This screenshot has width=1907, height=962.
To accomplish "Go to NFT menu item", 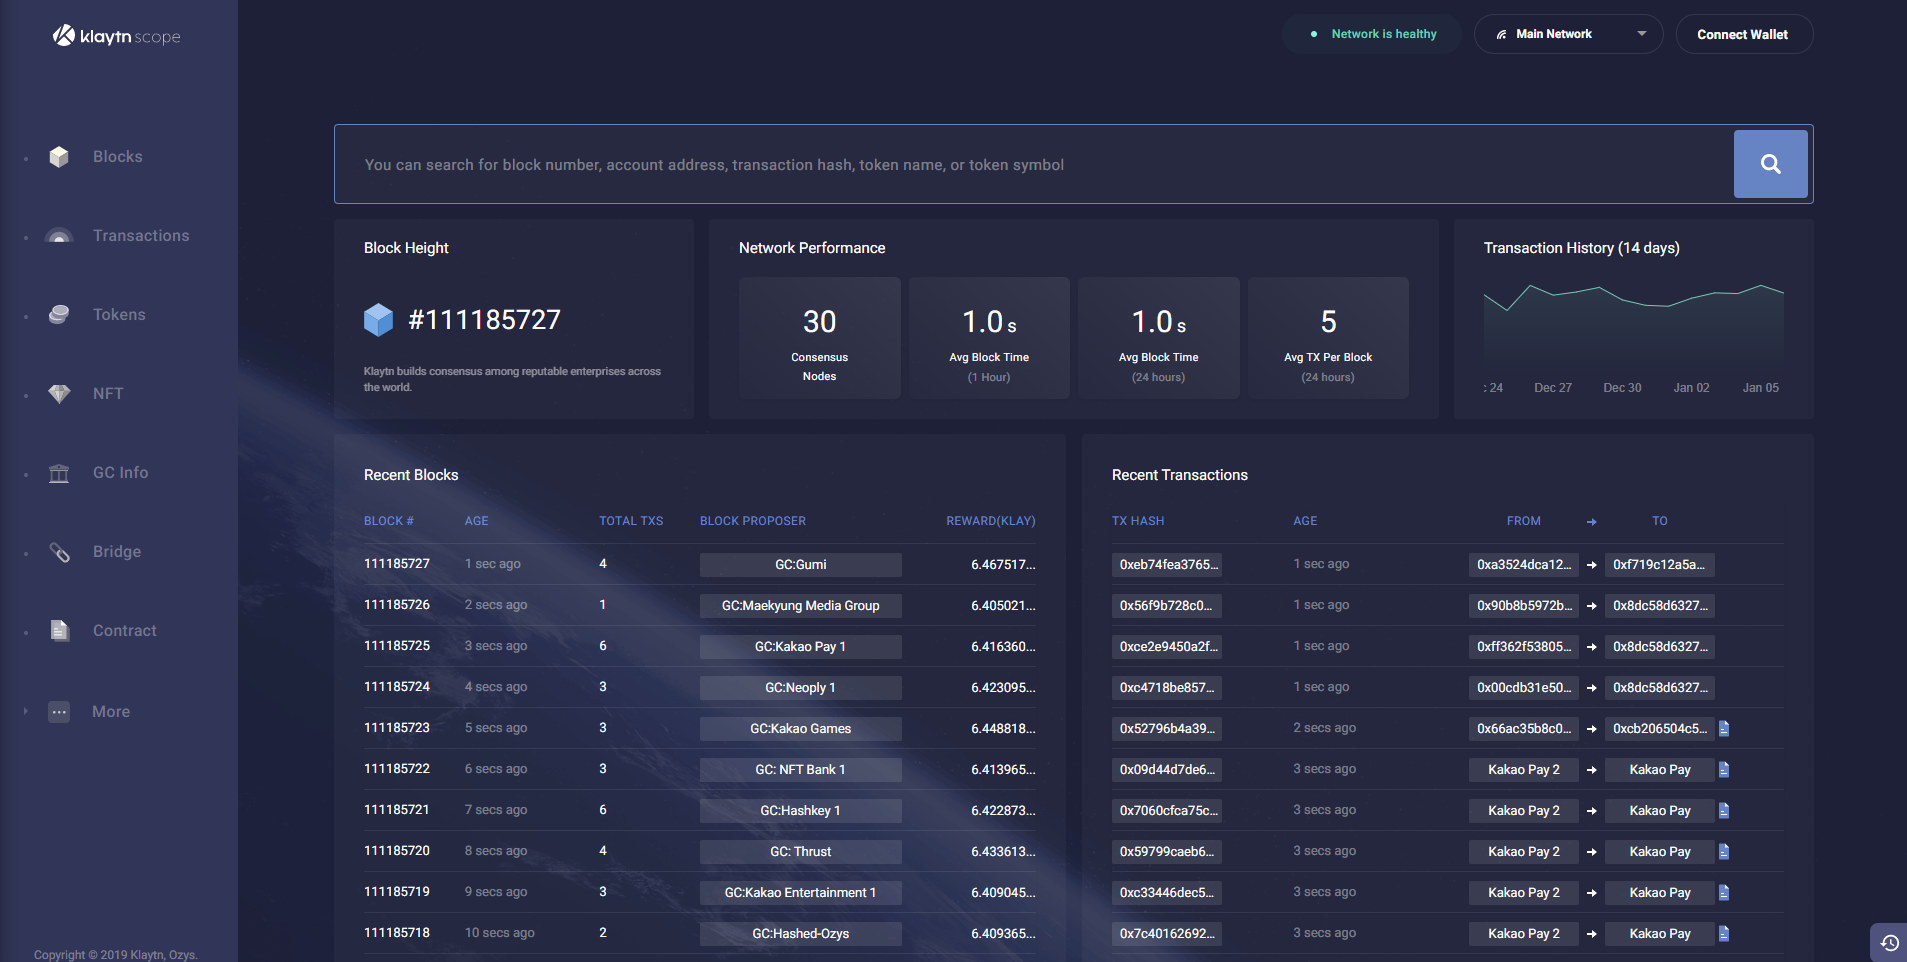I will [108, 394].
